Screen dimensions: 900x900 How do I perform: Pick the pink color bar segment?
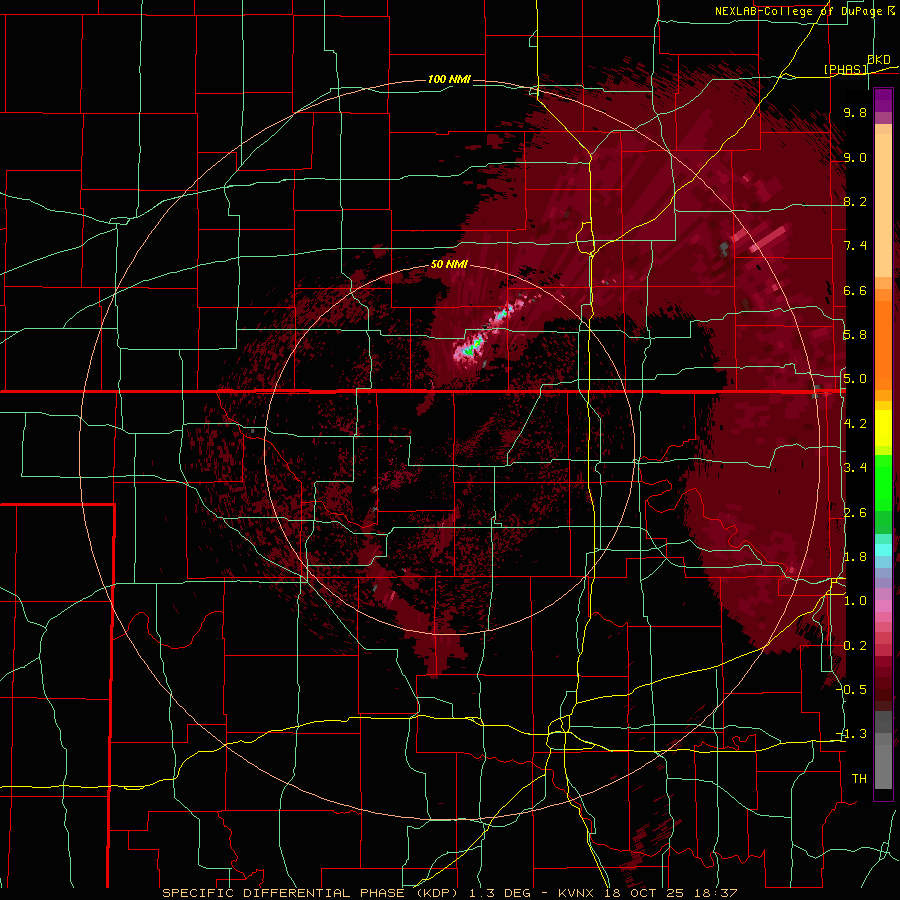coord(883,606)
